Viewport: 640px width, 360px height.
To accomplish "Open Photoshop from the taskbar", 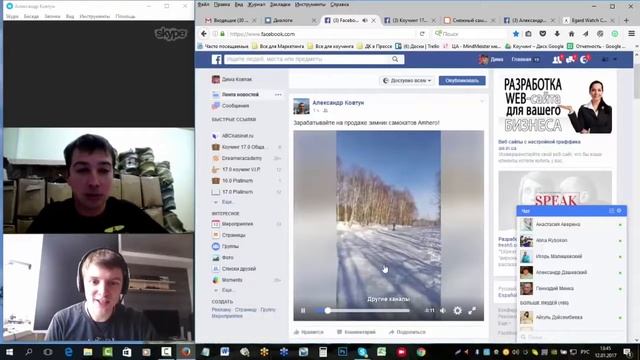I will (x=342, y=352).
